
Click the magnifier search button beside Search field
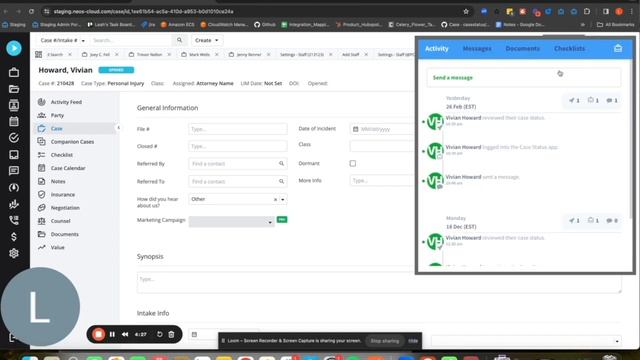180,40
